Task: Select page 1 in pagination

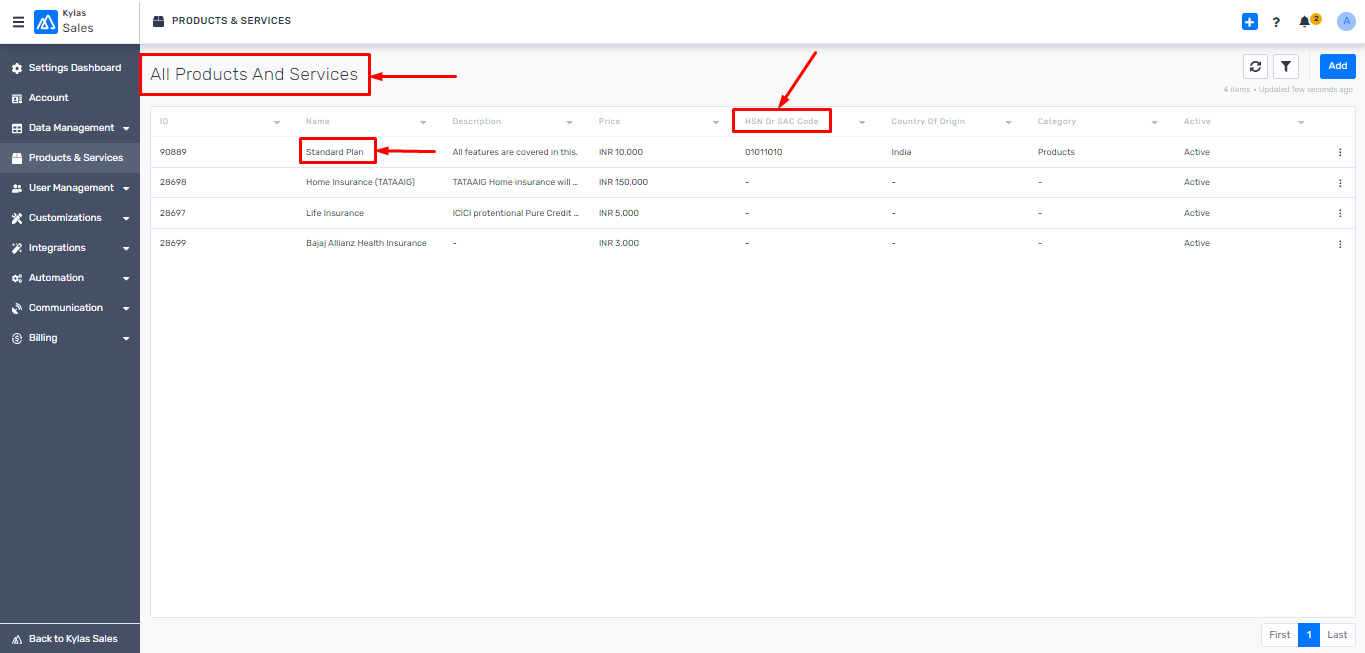Action: click(x=1309, y=635)
